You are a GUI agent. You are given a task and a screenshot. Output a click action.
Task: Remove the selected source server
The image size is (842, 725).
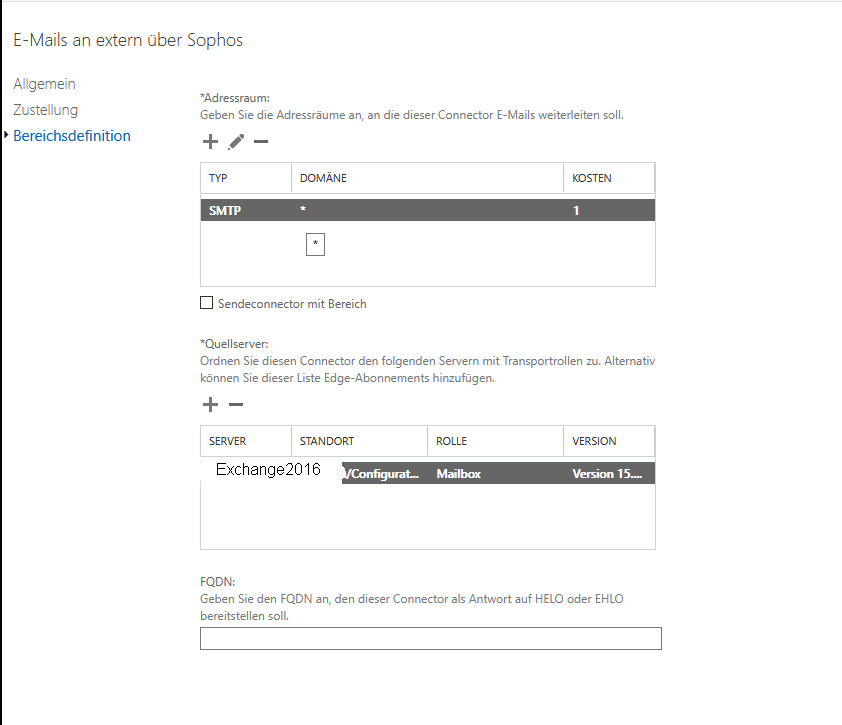click(236, 404)
